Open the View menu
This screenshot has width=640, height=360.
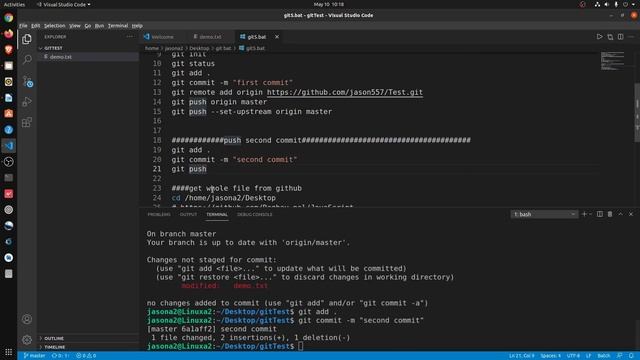pyautogui.click(x=75, y=26)
